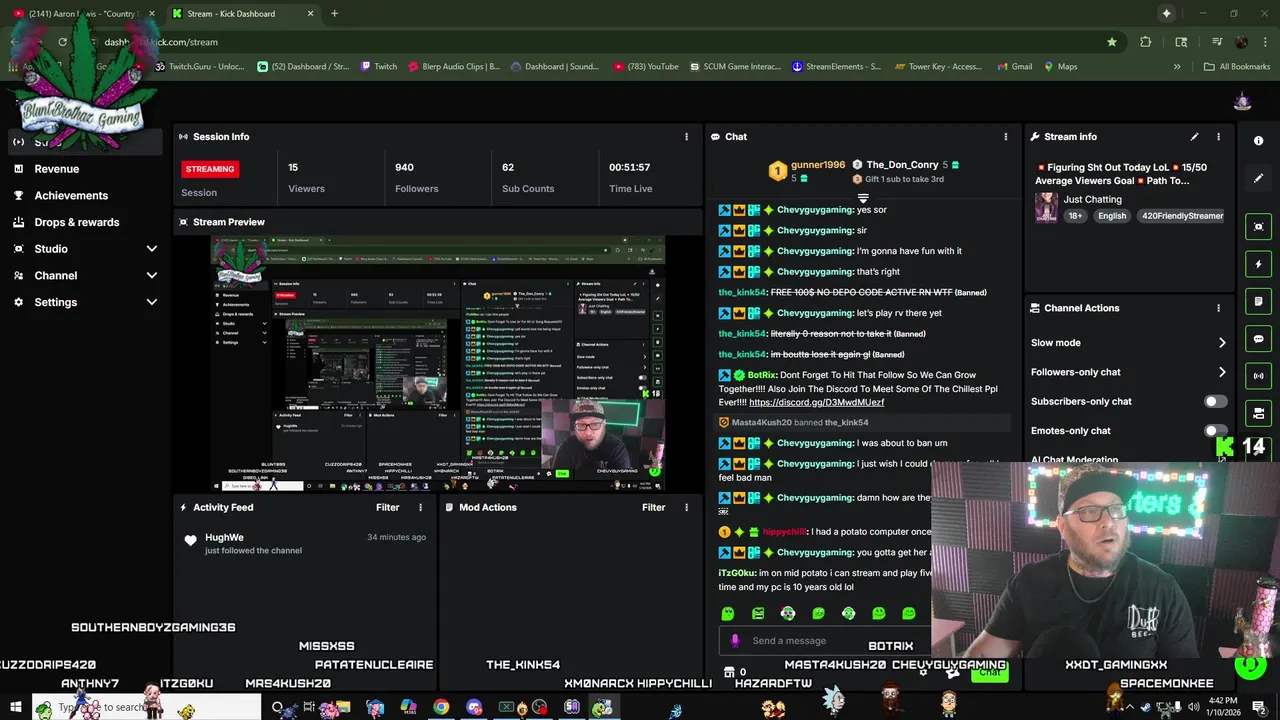Expand the Settings sidebar section
The image size is (1280, 720).
(x=152, y=302)
